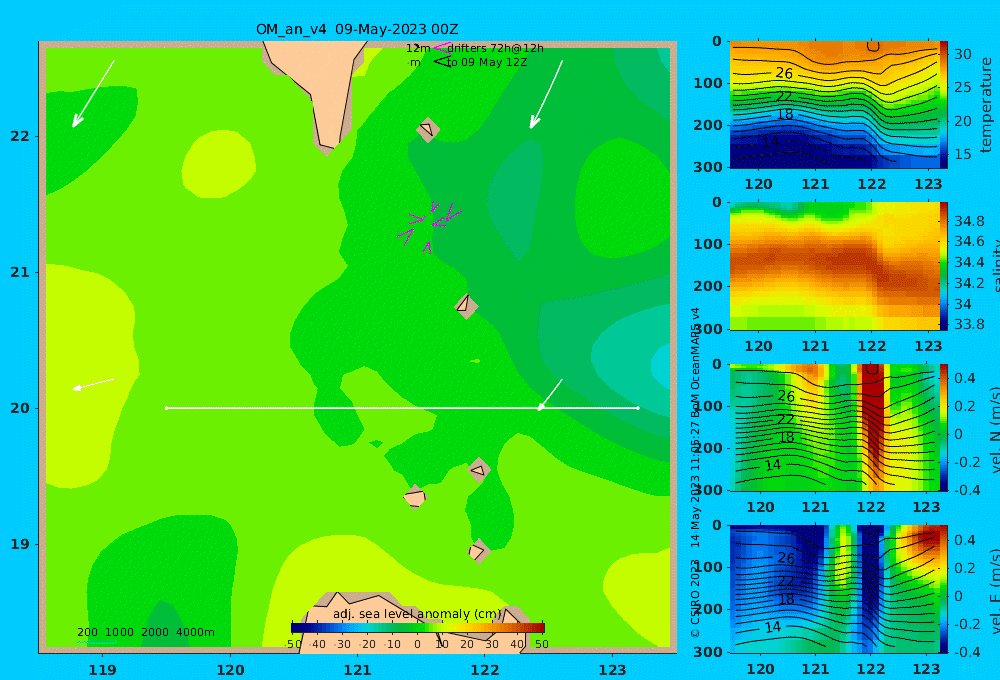Click the vel. N panel colorbar

(x=943, y=427)
